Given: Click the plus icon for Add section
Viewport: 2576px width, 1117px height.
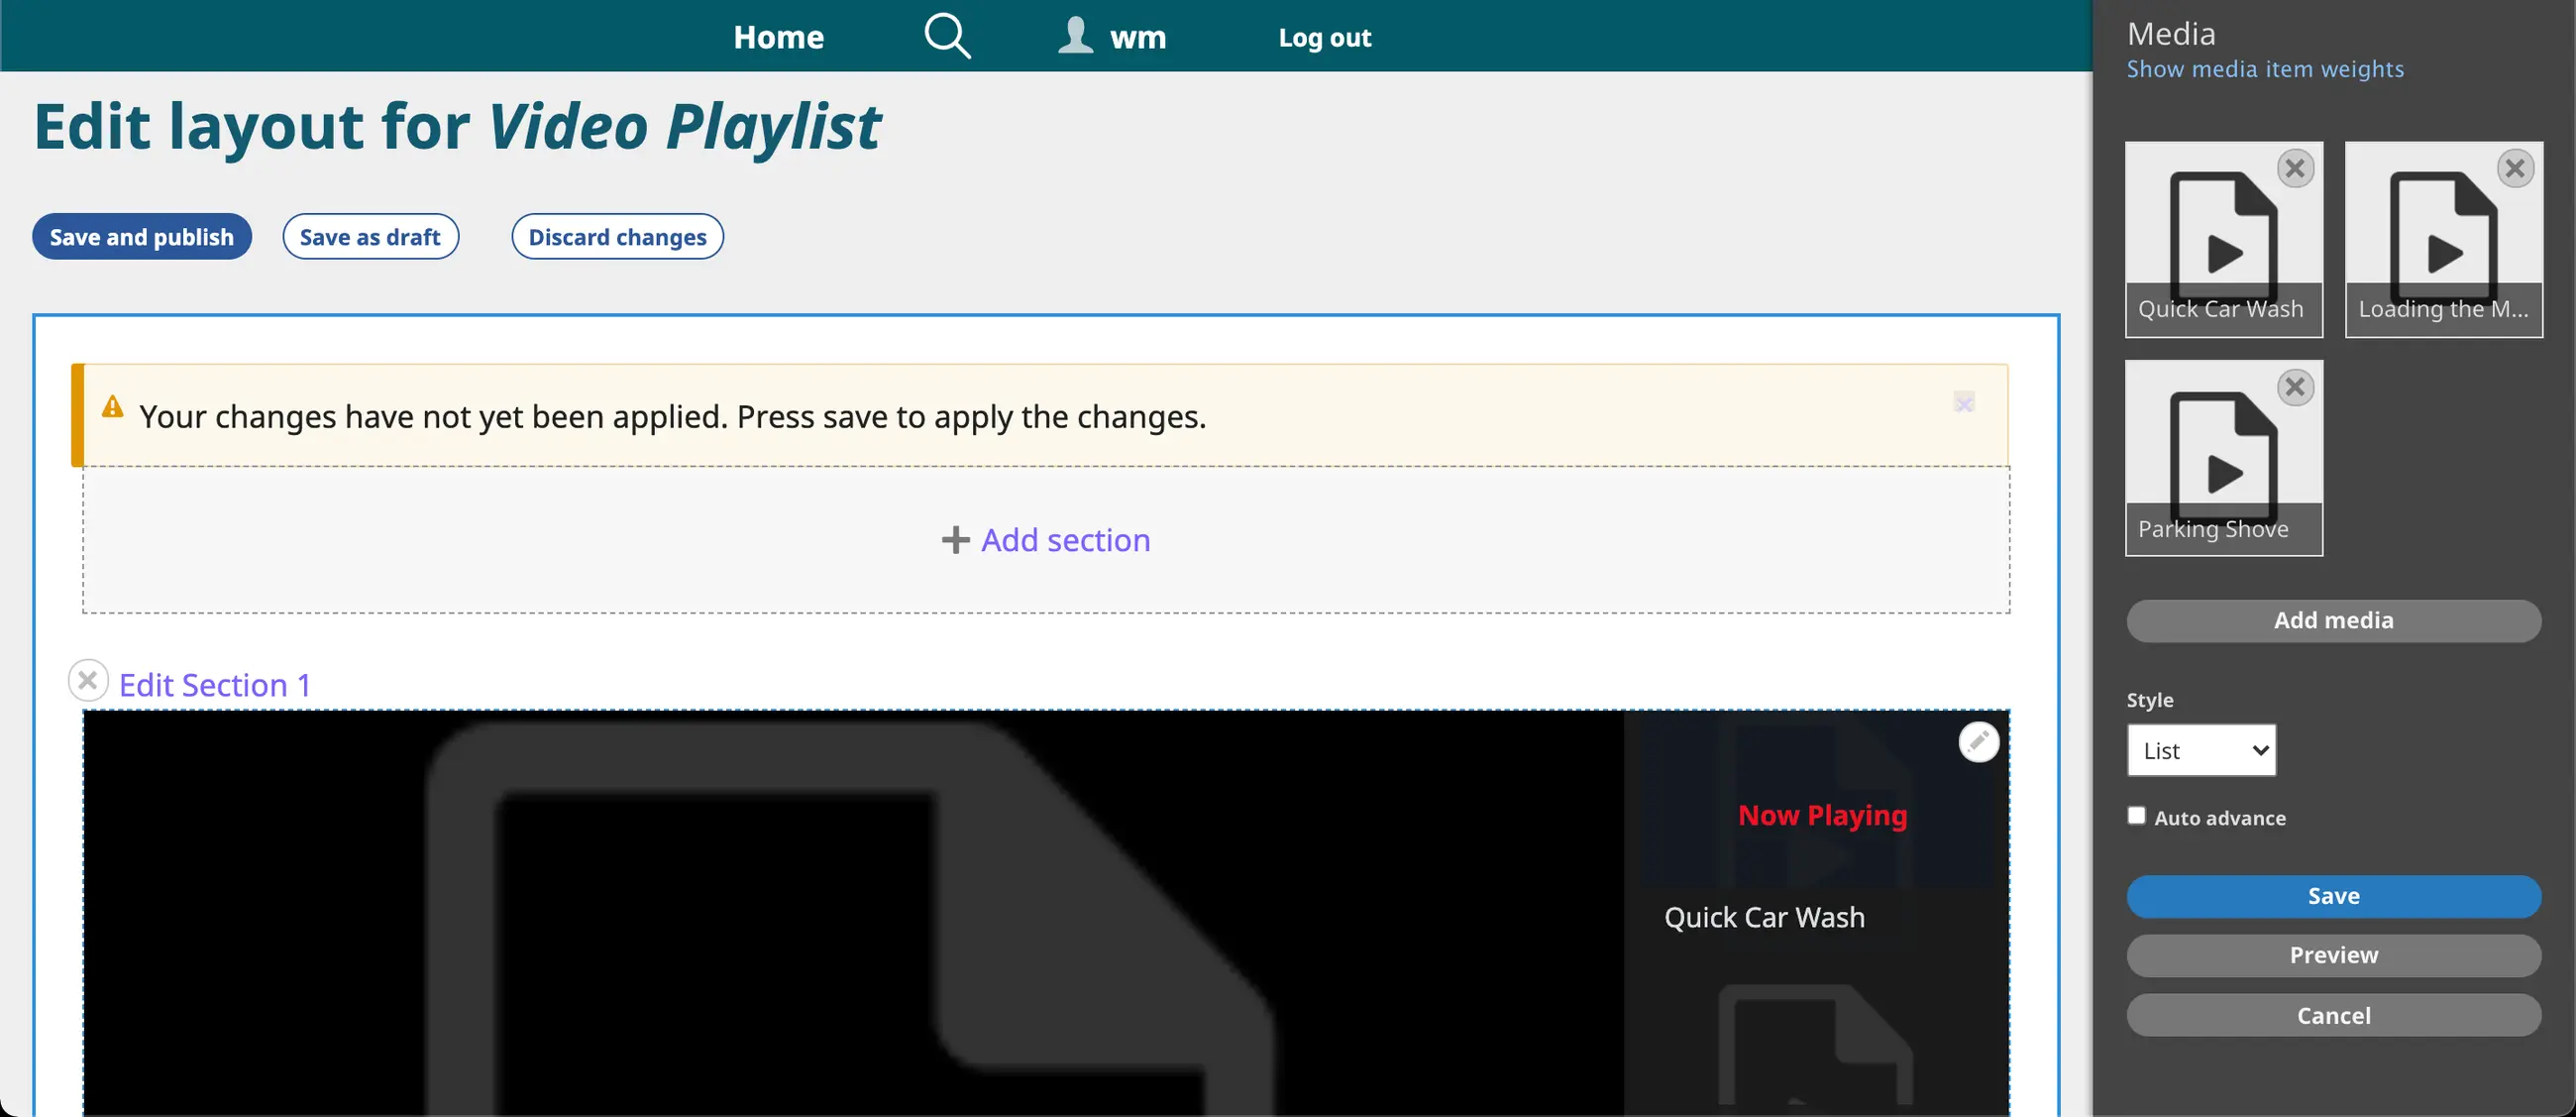Looking at the screenshot, I should (955, 540).
